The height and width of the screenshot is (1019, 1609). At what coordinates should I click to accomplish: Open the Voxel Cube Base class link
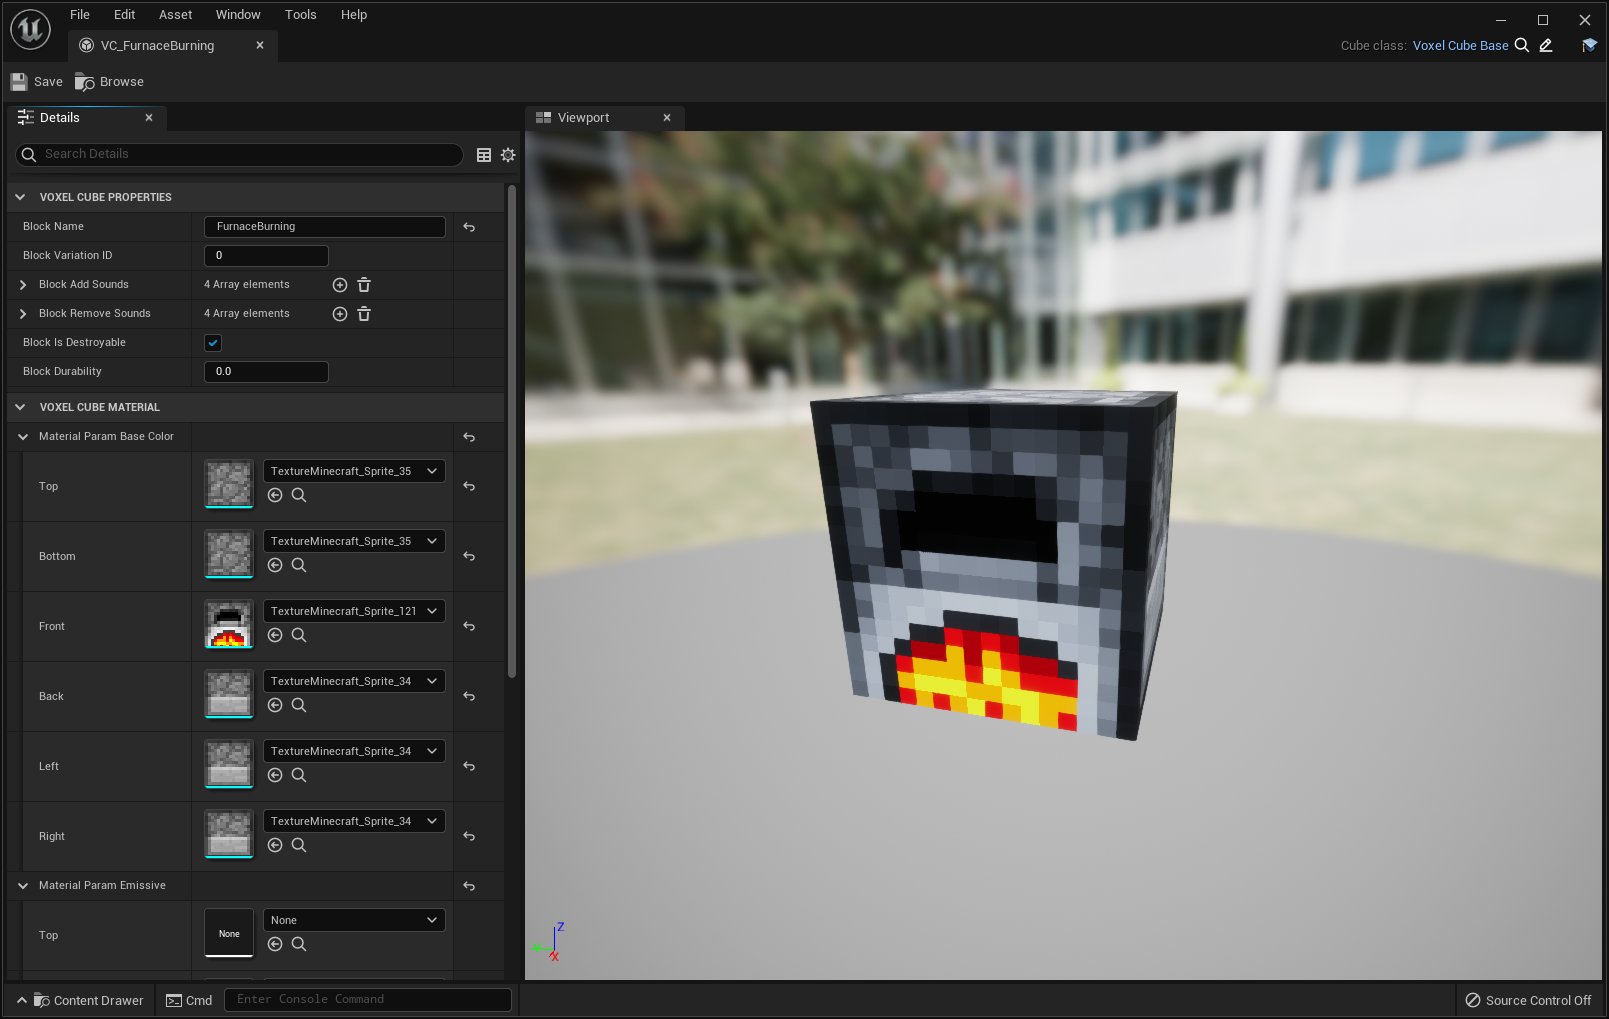click(x=1460, y=45)
